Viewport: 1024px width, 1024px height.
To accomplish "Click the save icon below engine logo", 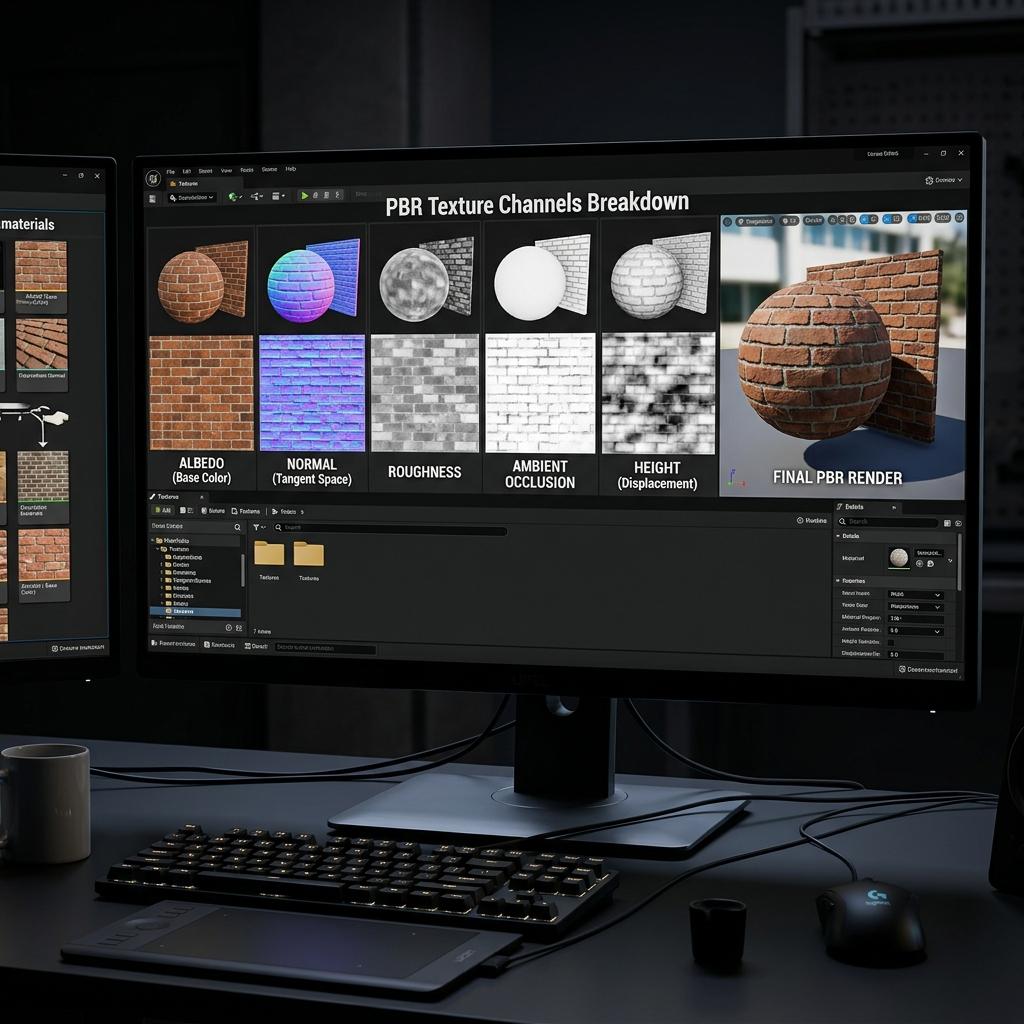I will click(152, 198).
